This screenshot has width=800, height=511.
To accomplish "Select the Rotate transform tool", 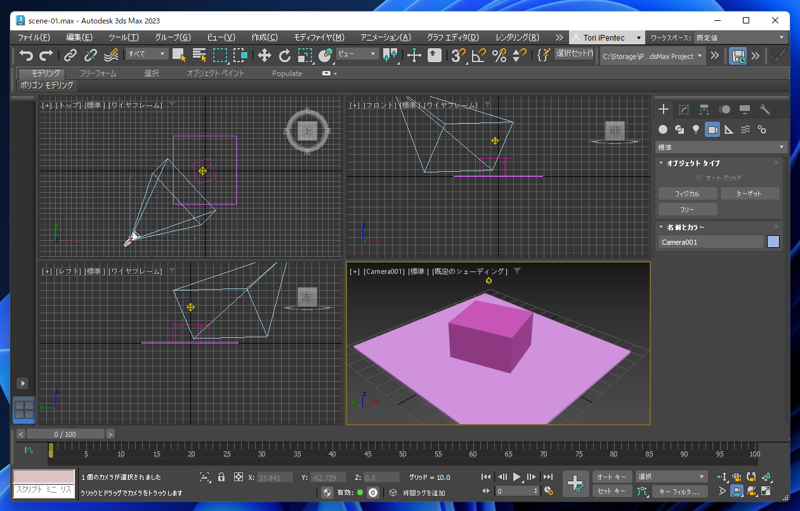I will (285, 56).
